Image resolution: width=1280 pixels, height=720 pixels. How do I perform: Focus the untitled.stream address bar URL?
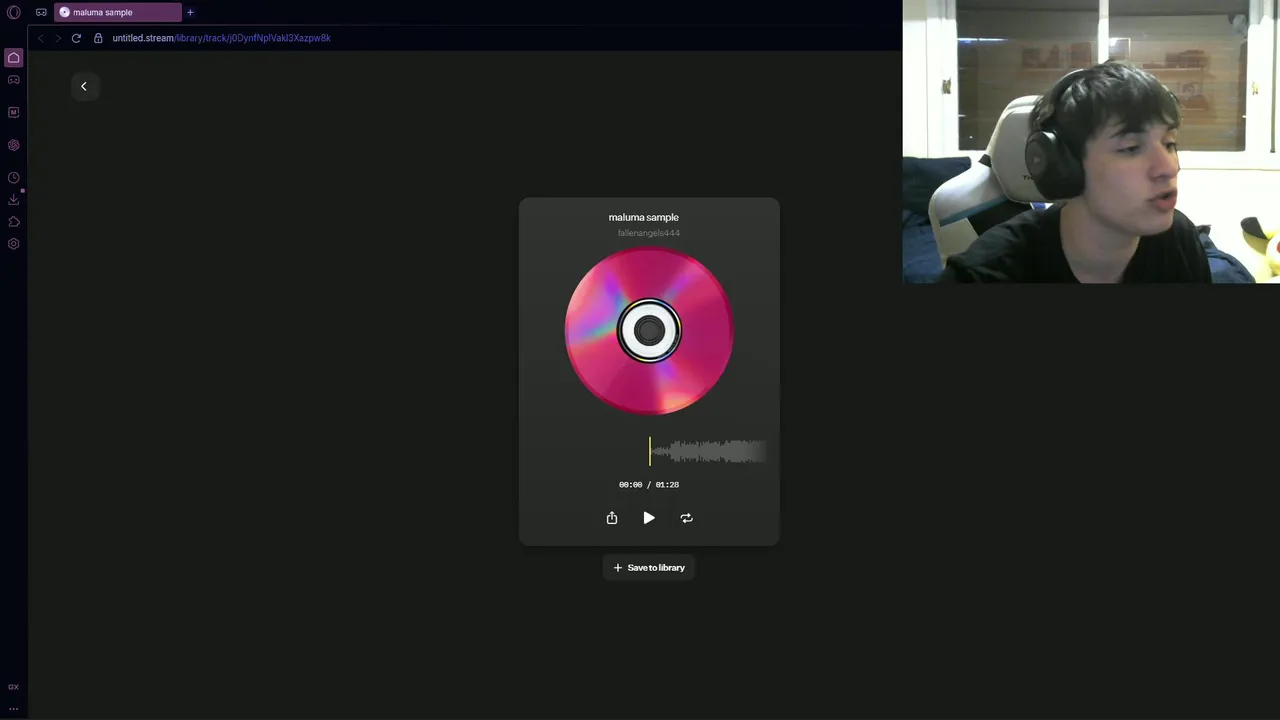221,38
